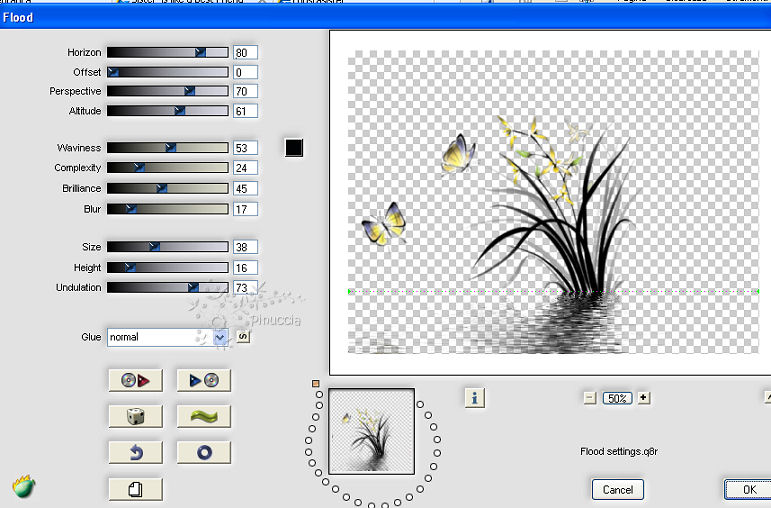Adjust the Size slider

click(168, 246)
